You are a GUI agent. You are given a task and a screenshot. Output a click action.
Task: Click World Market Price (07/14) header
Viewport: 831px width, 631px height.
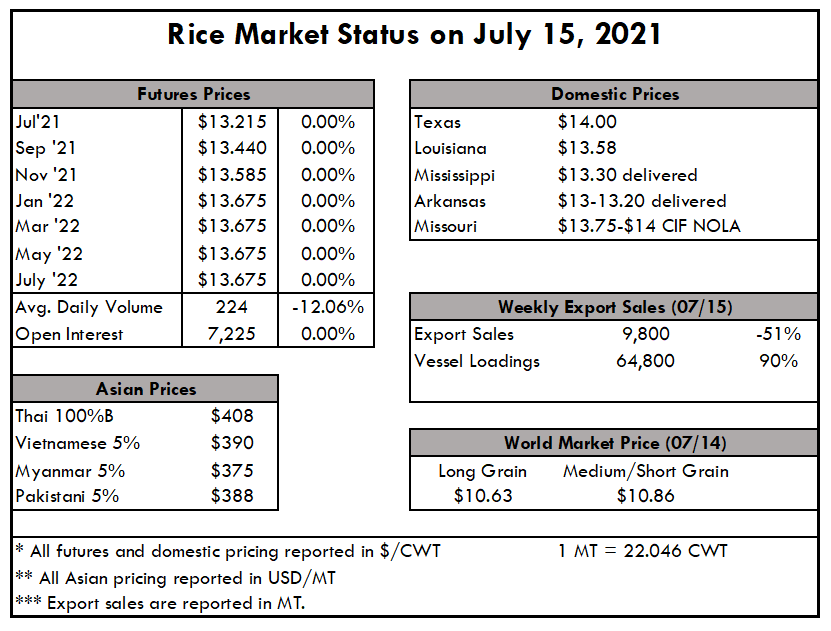(614, 443)
